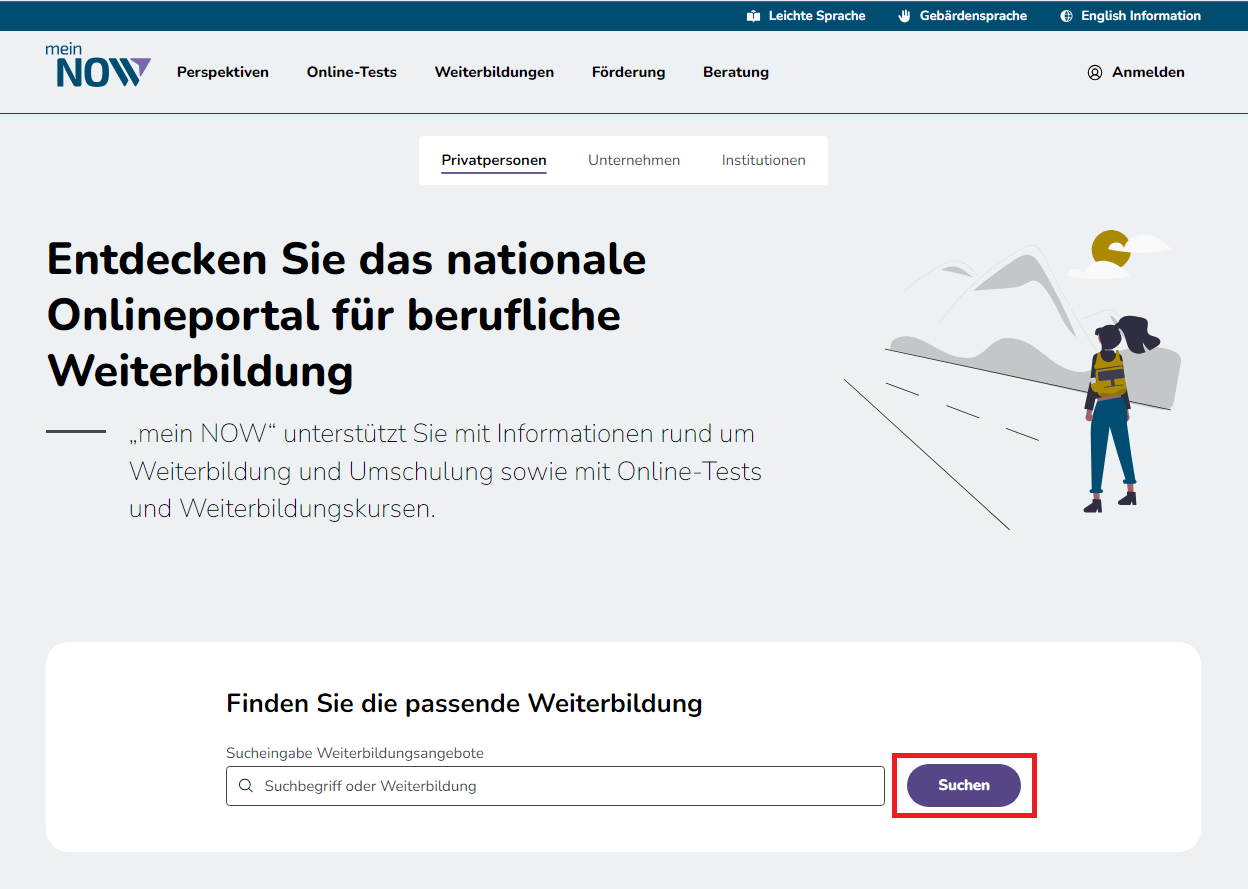Open the Leichte Sprache link
The width and height of the screenshot is (1248, 889).
pyautogui.click(x=806, y=16)
